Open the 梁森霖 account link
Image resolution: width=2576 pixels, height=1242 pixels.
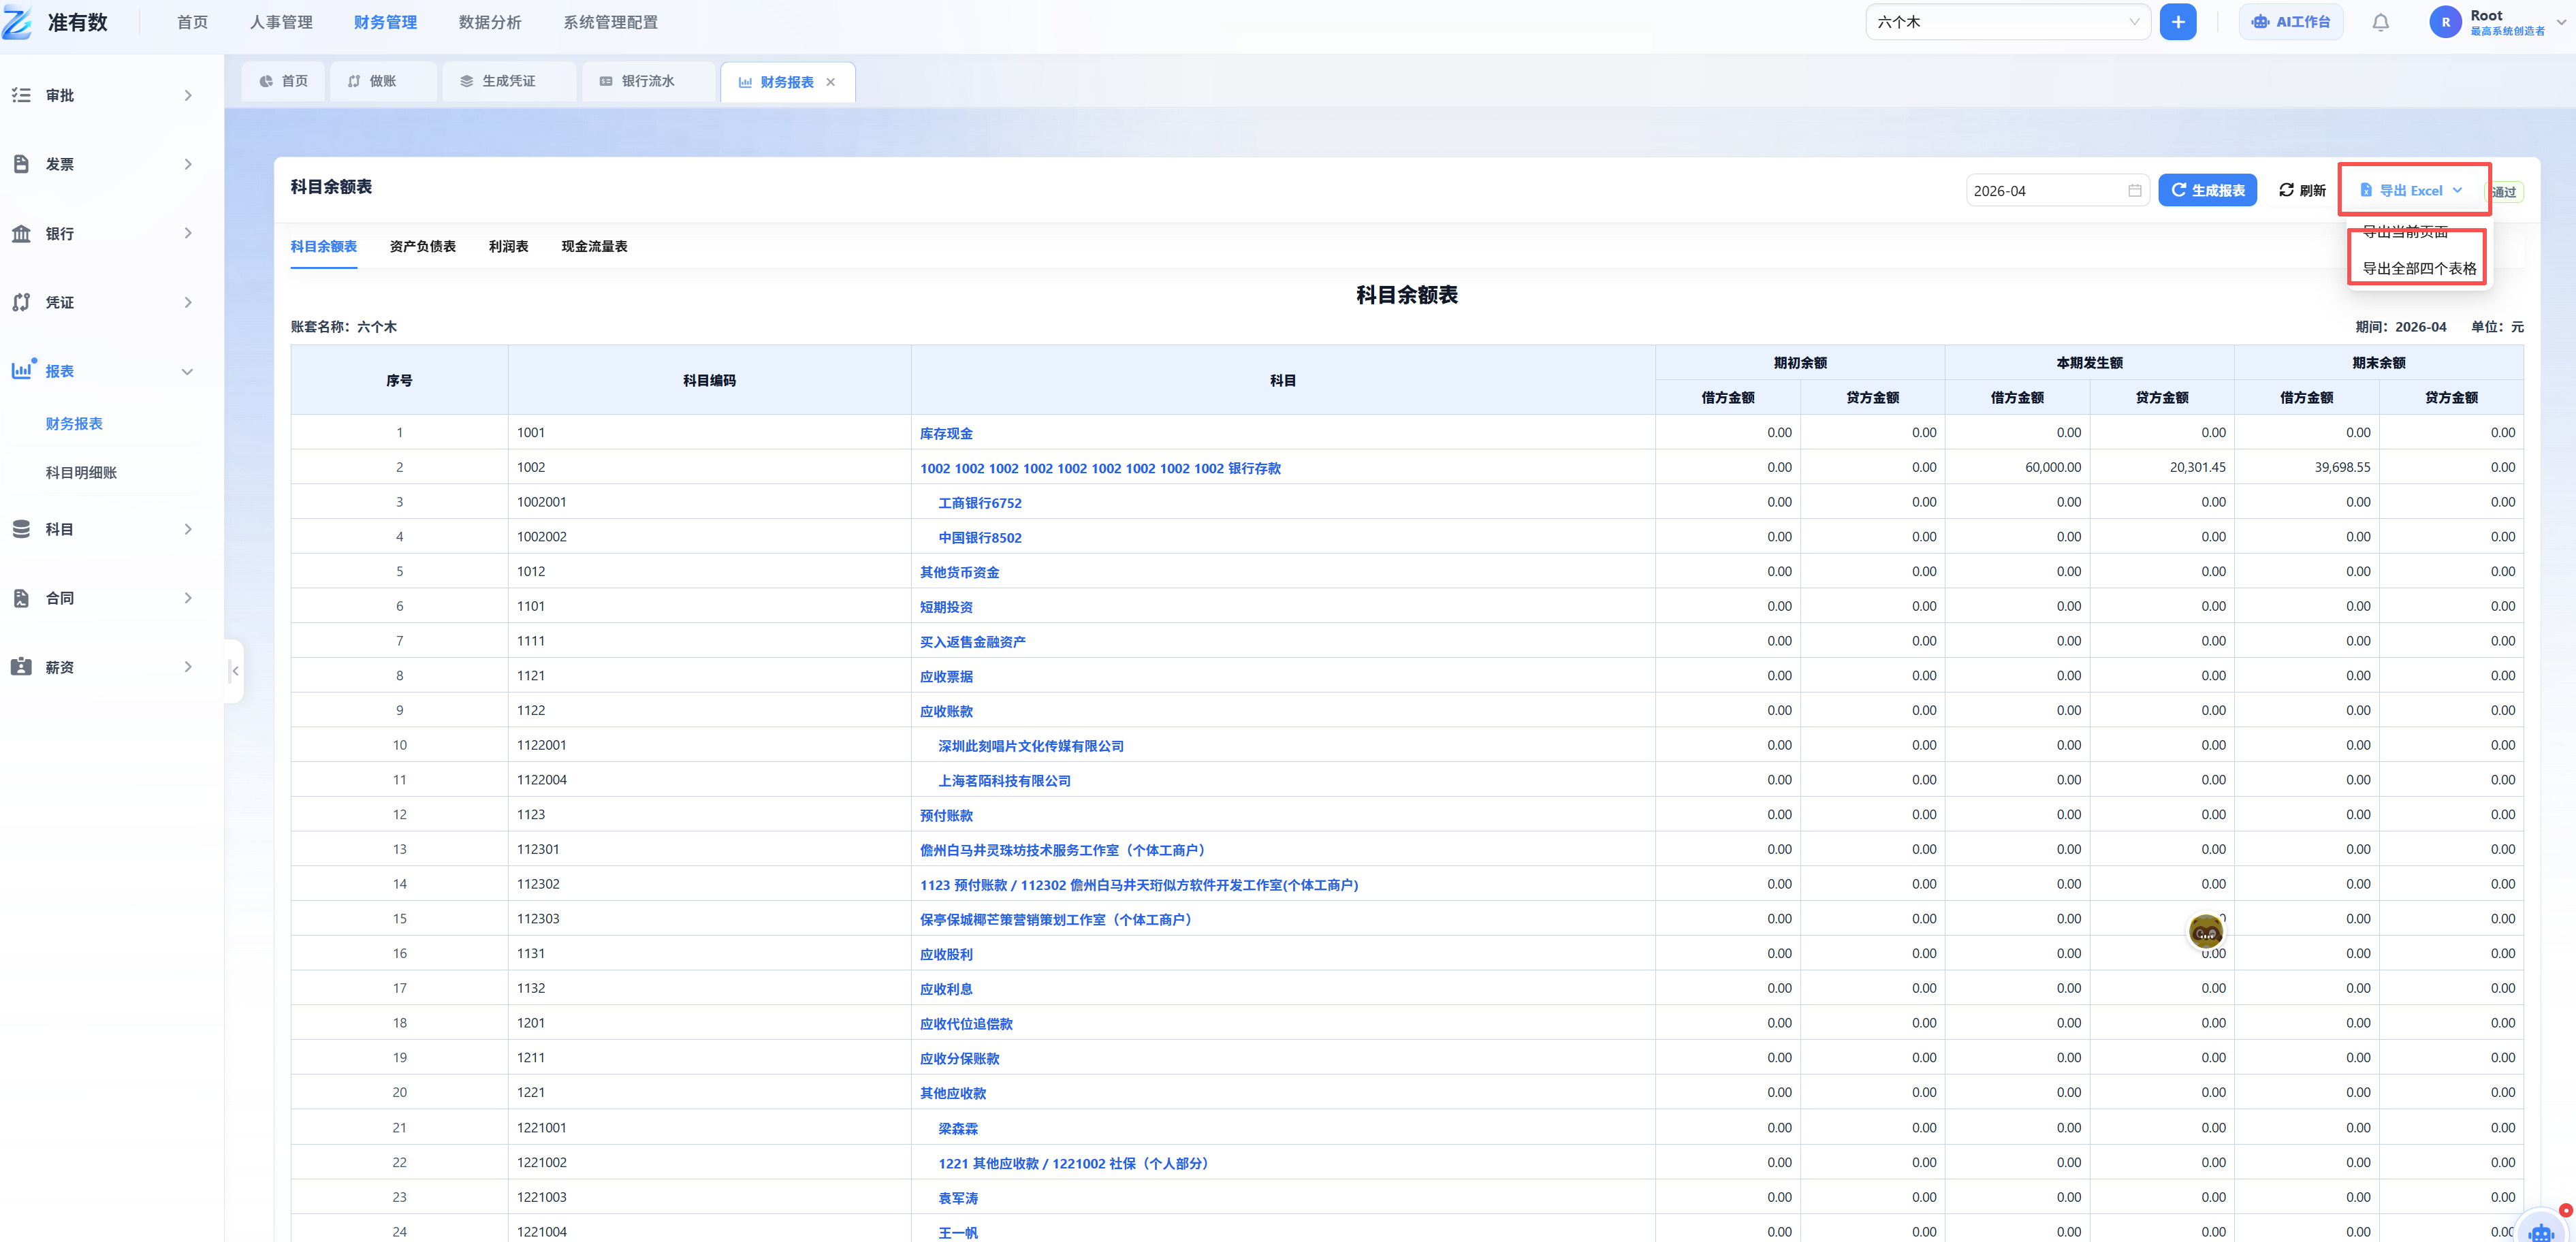pyautogui.click(x=958, y=1128)
